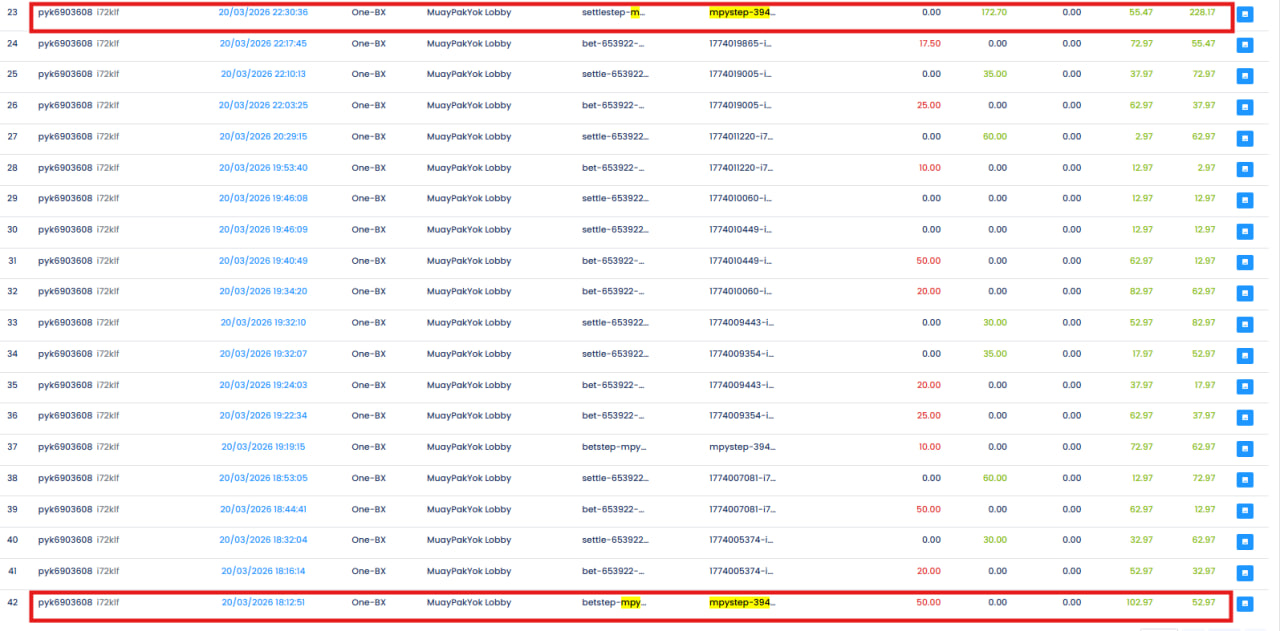Select the bet-653922 transaction cell in row 24
The height and width of the screenshot is (631, 1280).
point(613,44)
